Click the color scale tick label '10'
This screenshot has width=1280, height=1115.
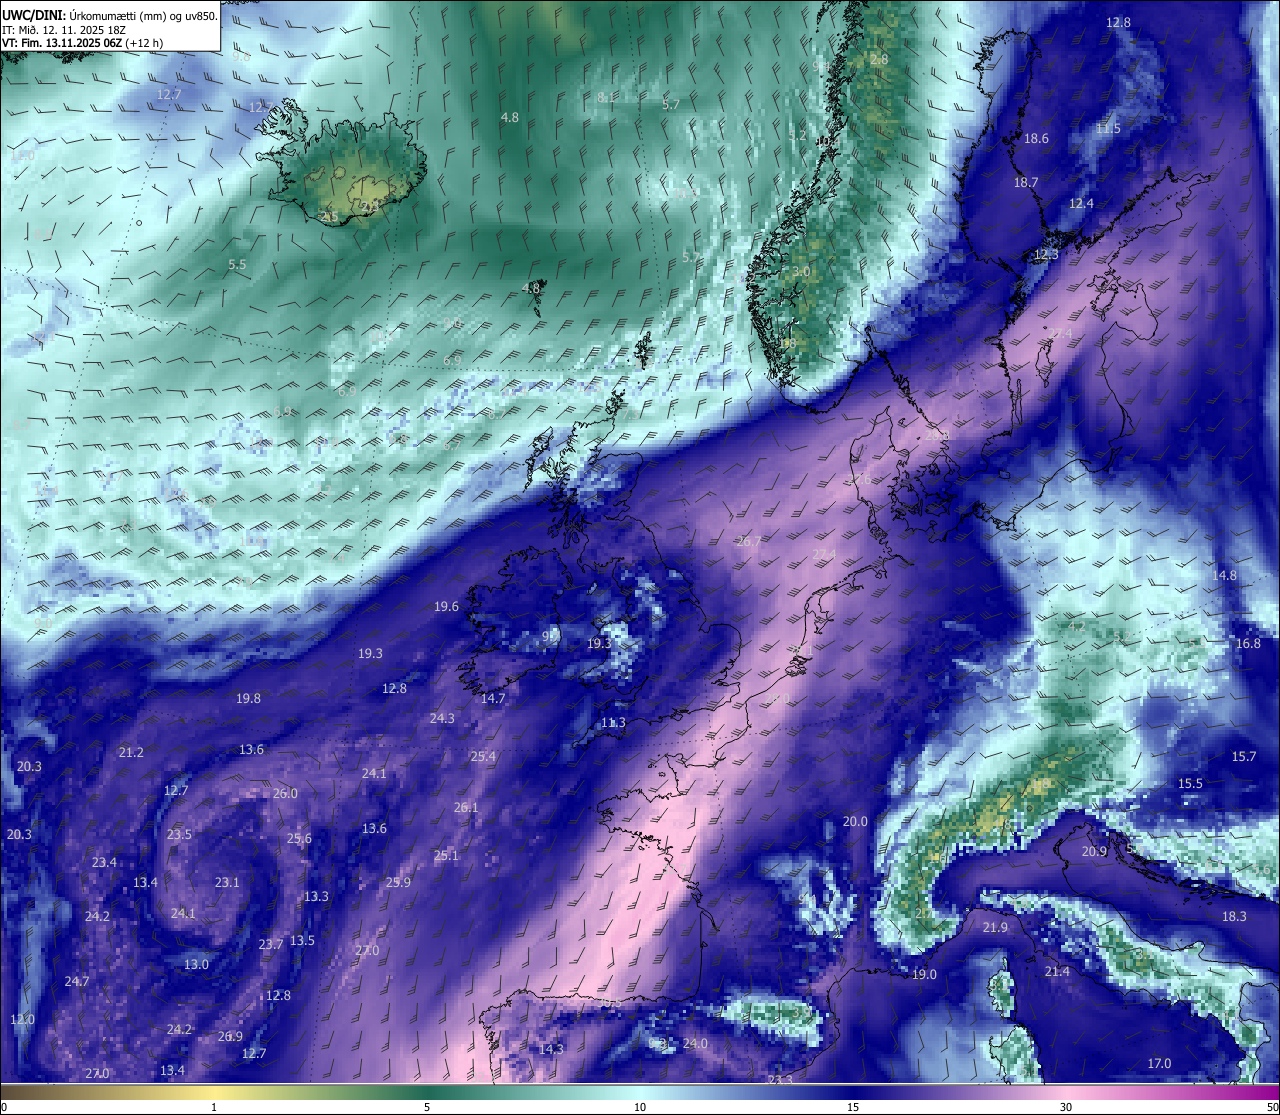[x=640, y=1107]
